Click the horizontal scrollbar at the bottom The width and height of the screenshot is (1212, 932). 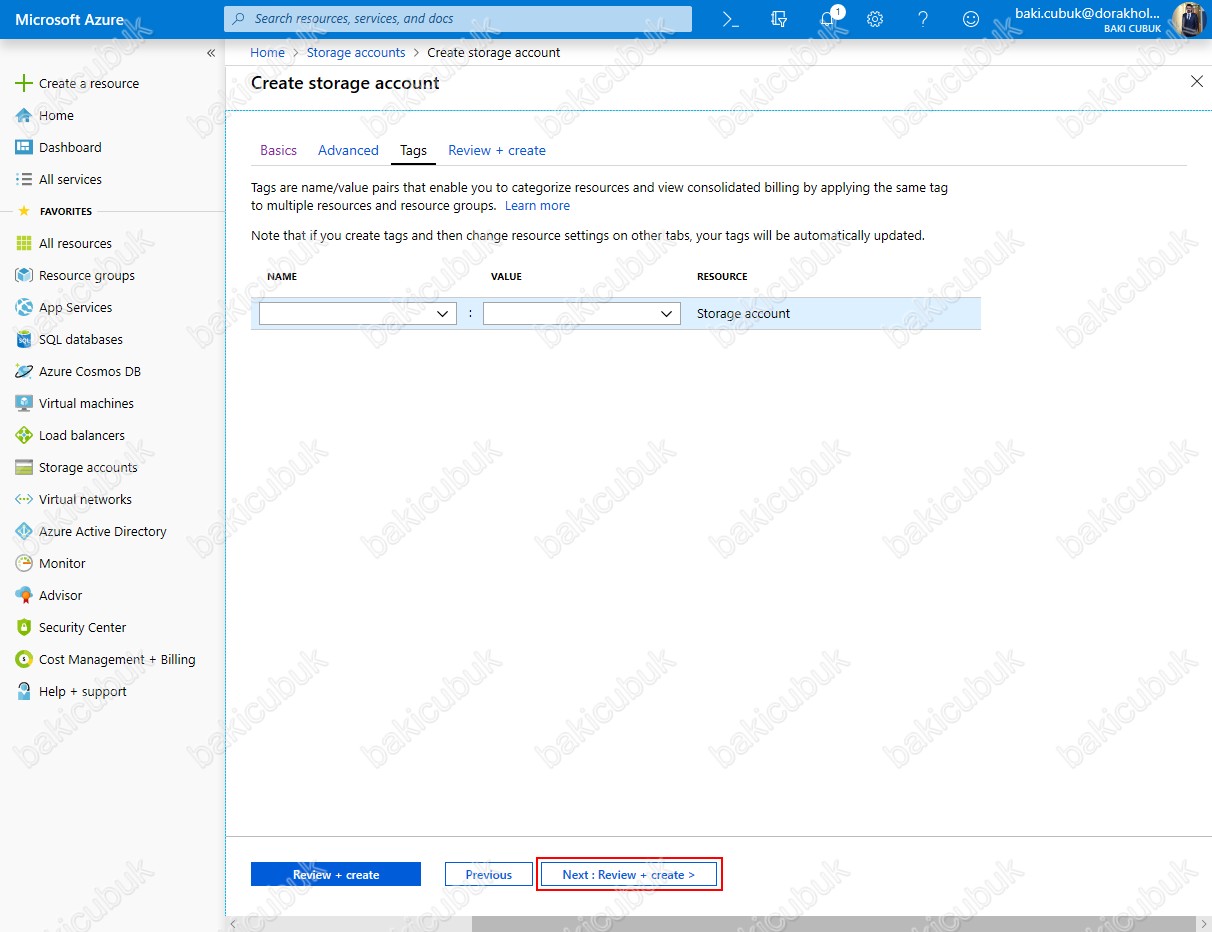point(833,925)
